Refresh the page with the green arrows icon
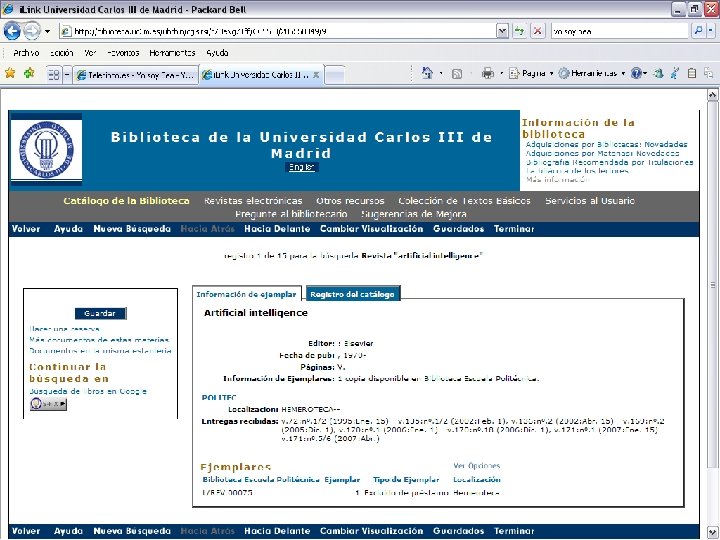This screenshot has width=720, height=540. (x=519, y=31)
